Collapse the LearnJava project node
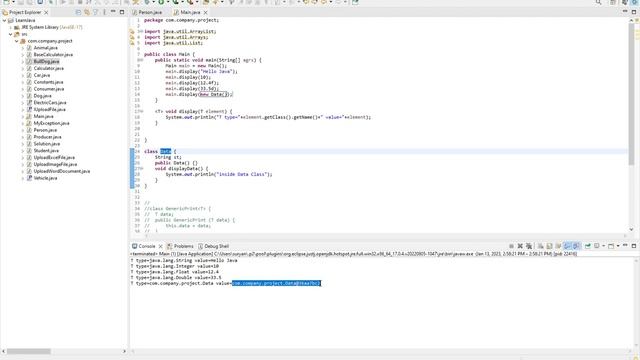This screenshot has width=640, height=360. pyautogui.click(x=4, y=20)
